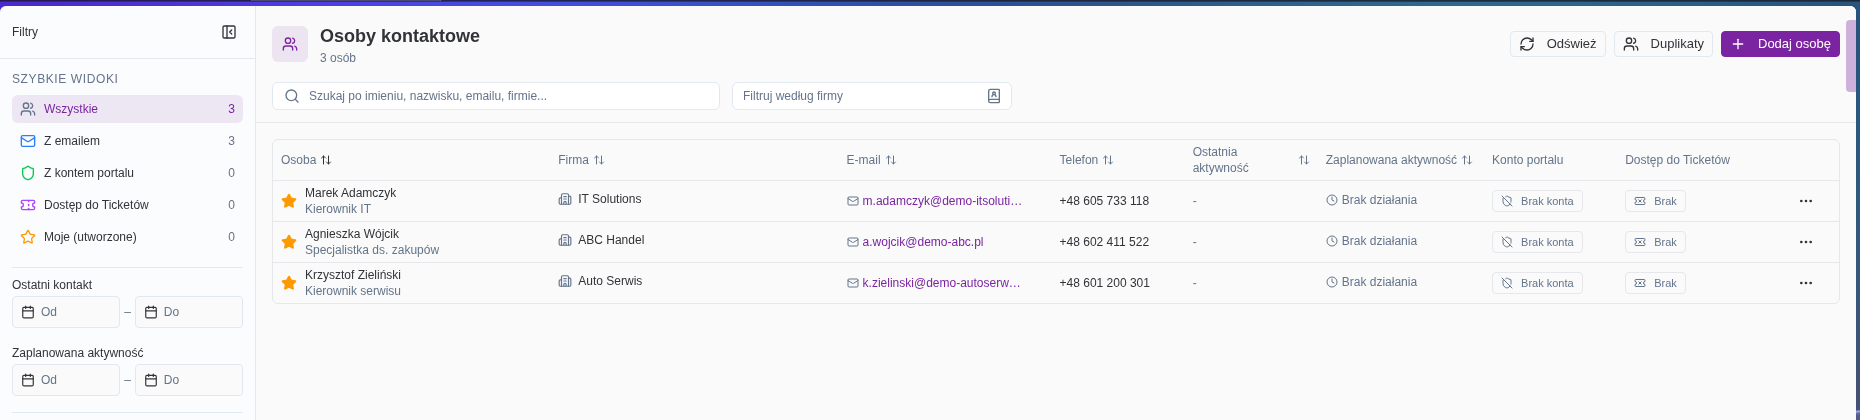This screenshot has width=1860, height=420.
Task: Click the name Agnieszka Wójcik
Action: point(352,234)
